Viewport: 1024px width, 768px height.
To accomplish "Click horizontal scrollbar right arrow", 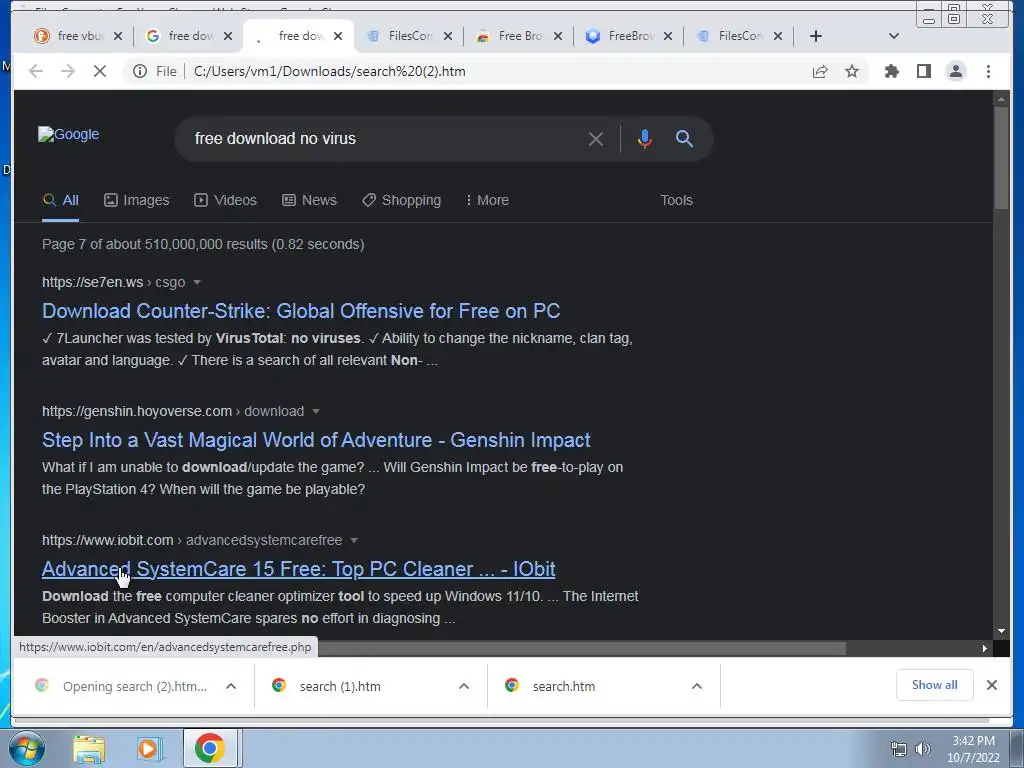I will (x=985, y=648).
